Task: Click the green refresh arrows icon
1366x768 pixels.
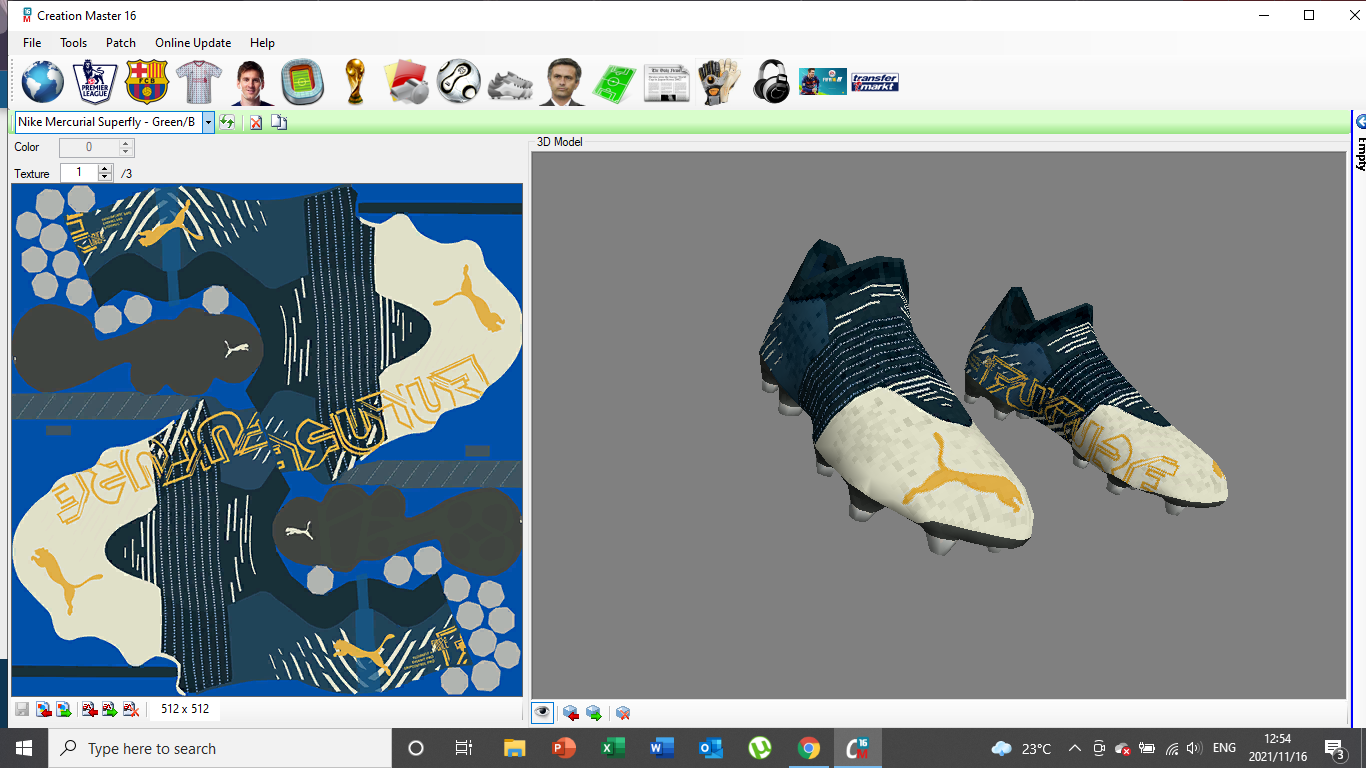Action: pyautogui.click(x=228, y=122)
